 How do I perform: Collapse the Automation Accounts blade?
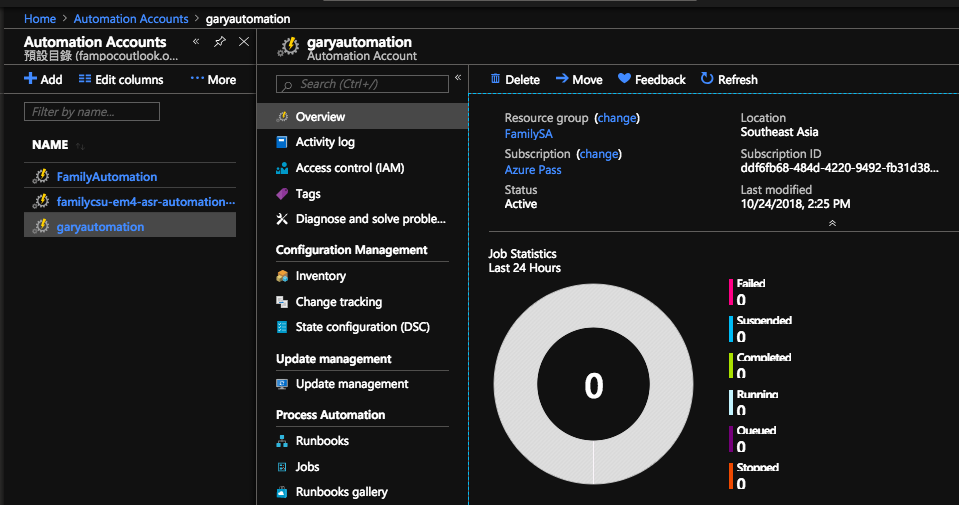point(196,42)
